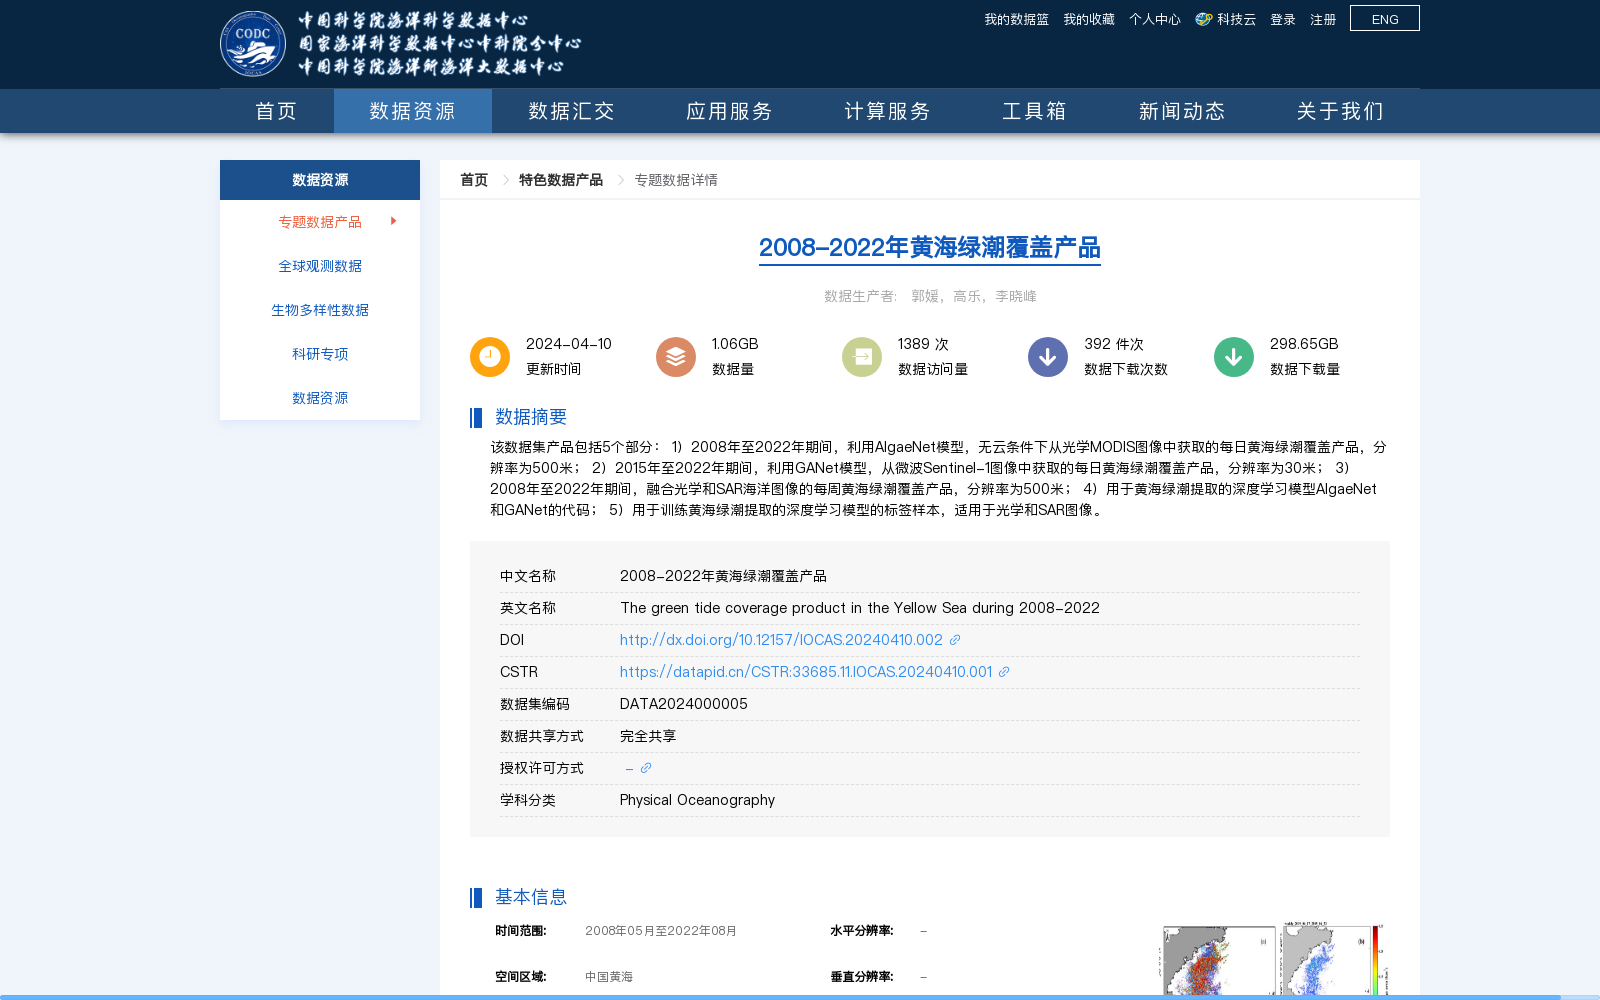Click the 登录 login link
1600x1000 pixels.
tap(1282, 18)
